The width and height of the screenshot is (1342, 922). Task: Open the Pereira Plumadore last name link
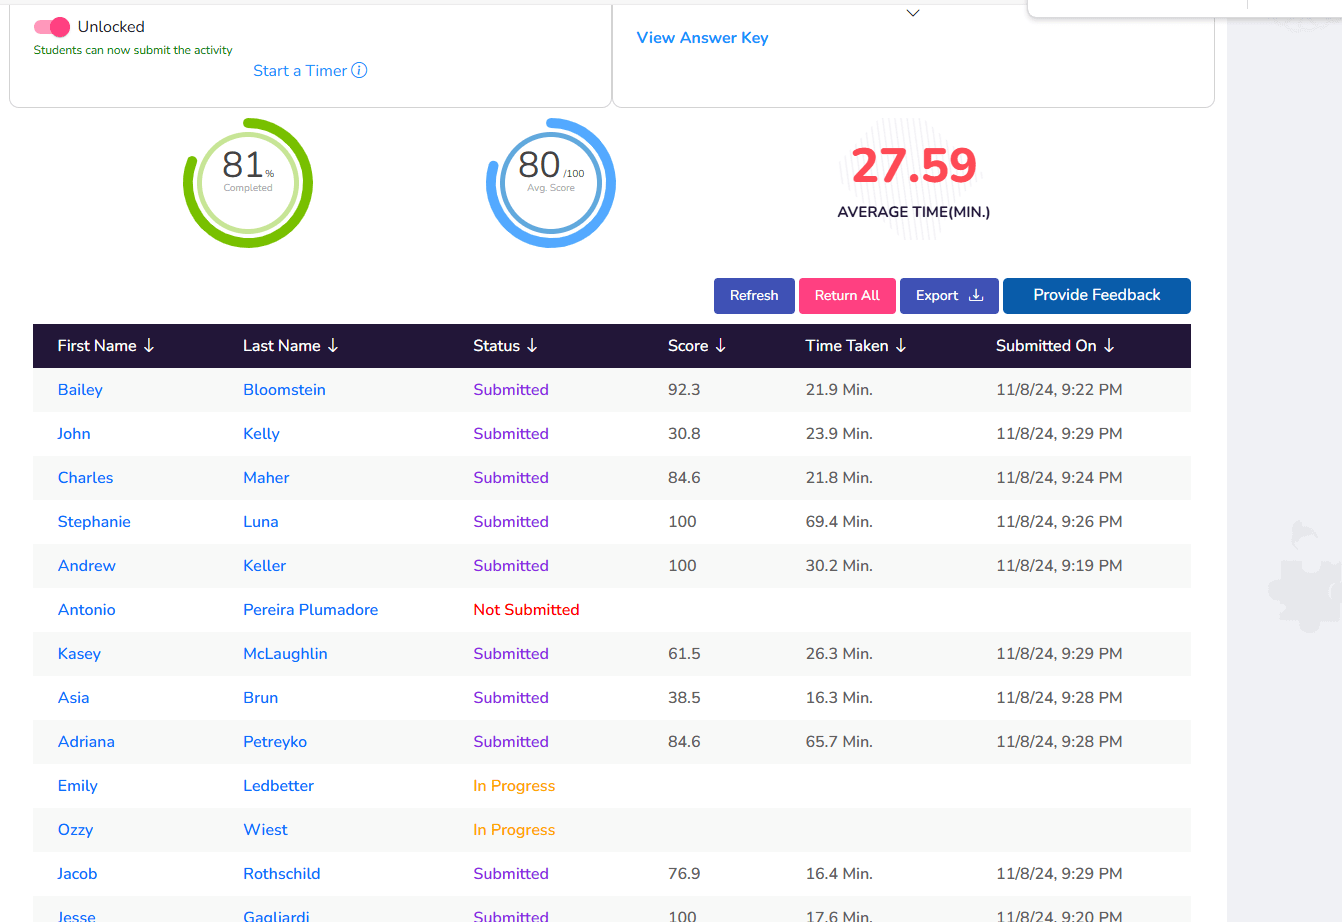[310, 610]
